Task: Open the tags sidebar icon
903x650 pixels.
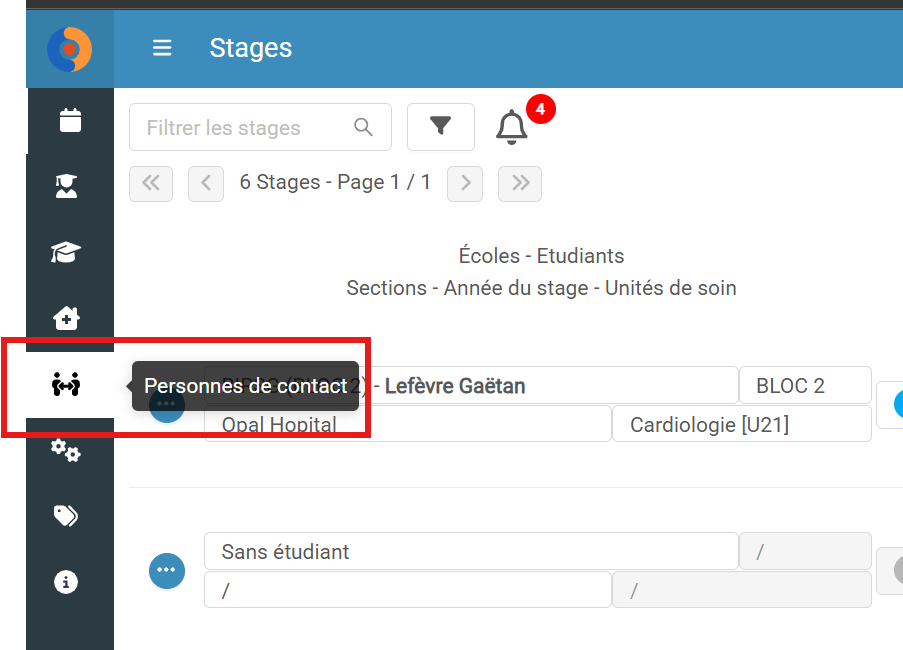Action: [x=66, y=516]
